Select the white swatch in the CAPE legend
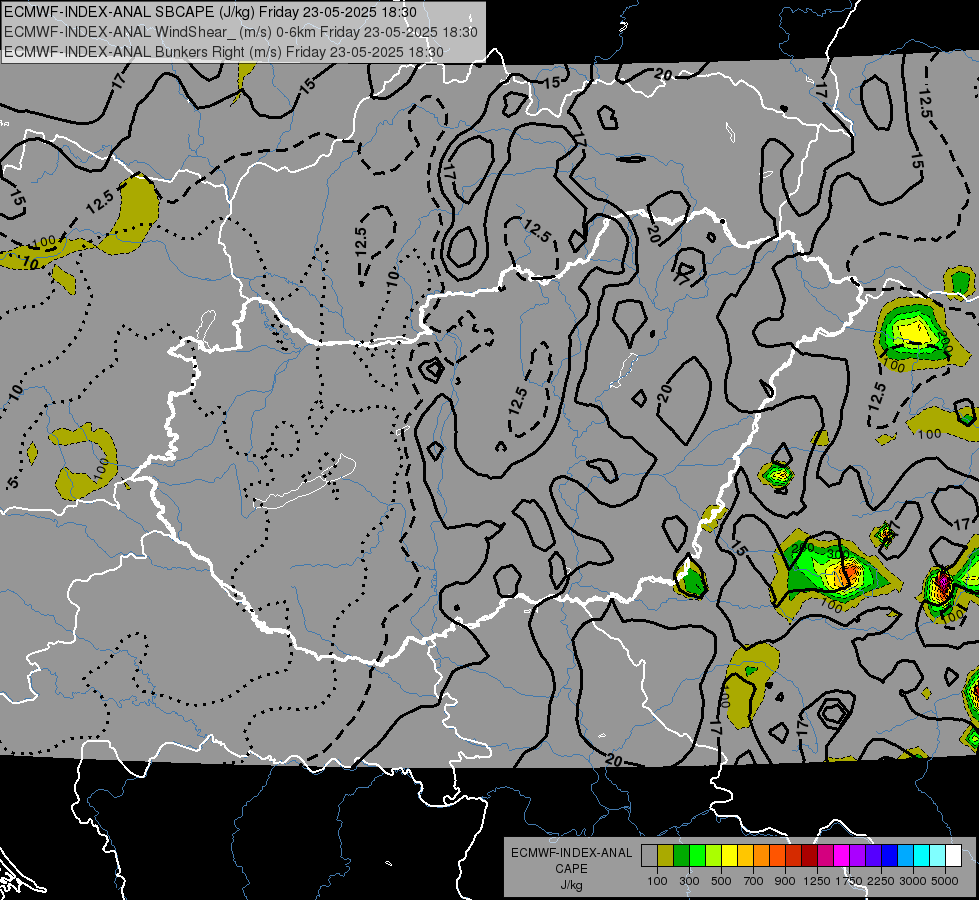The width and height of the screenshot is (979, 900). tap(954, 856)
